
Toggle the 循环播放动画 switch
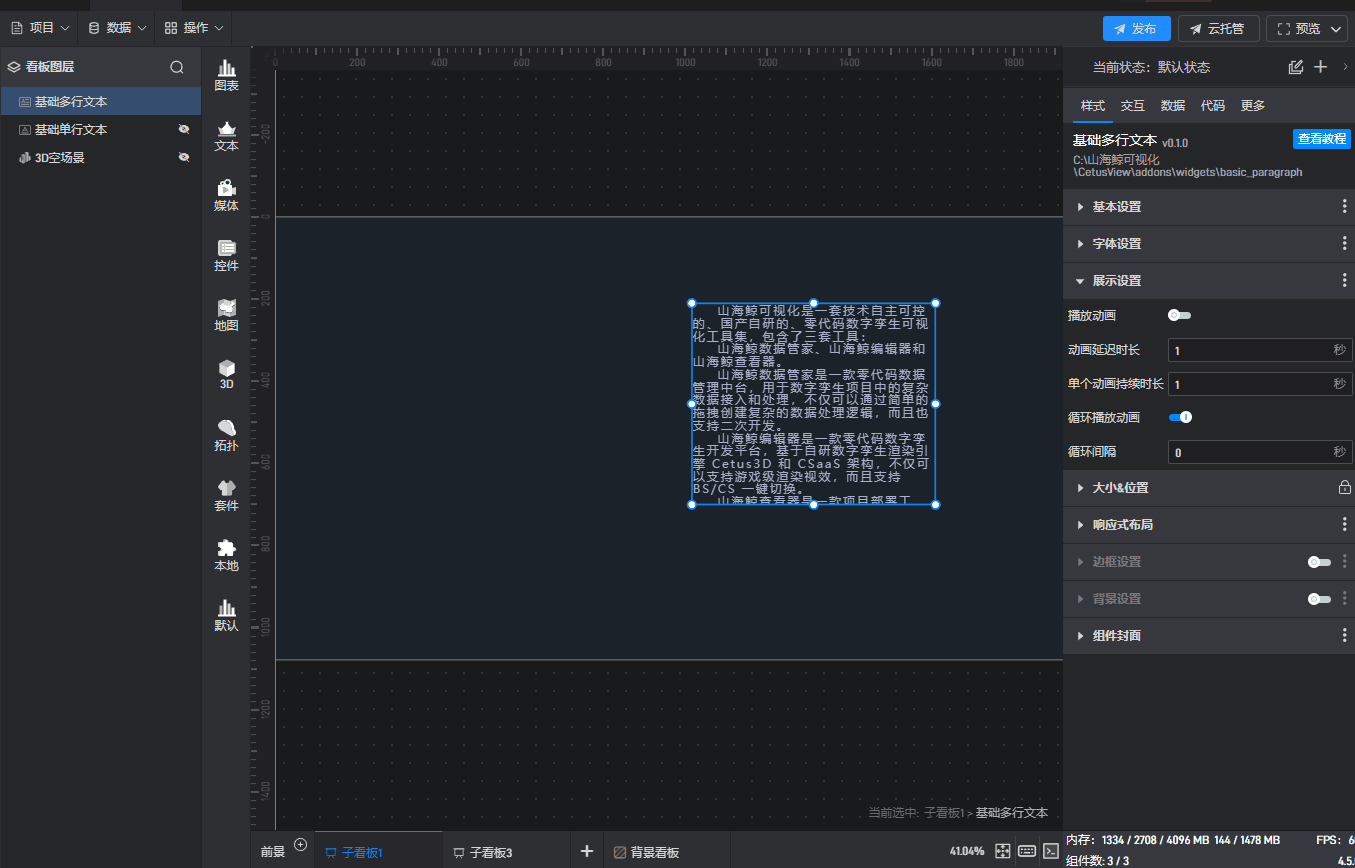click(1180, 417)
